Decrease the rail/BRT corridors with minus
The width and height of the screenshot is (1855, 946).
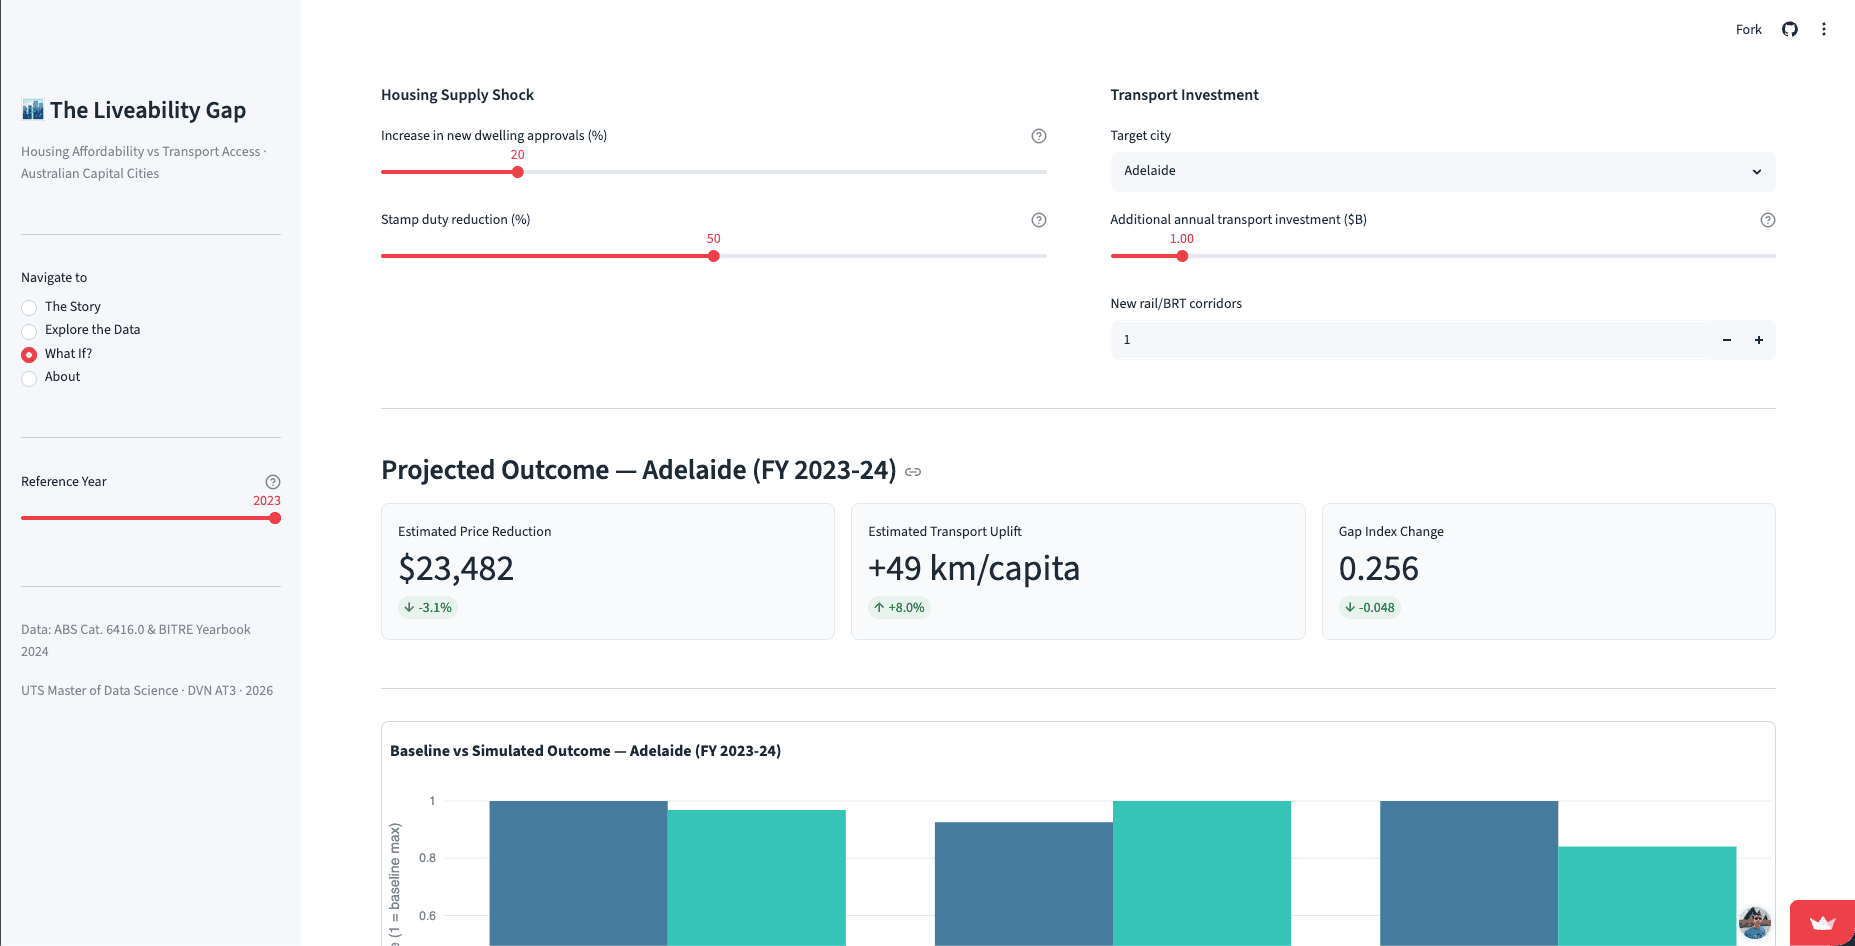1727,340
